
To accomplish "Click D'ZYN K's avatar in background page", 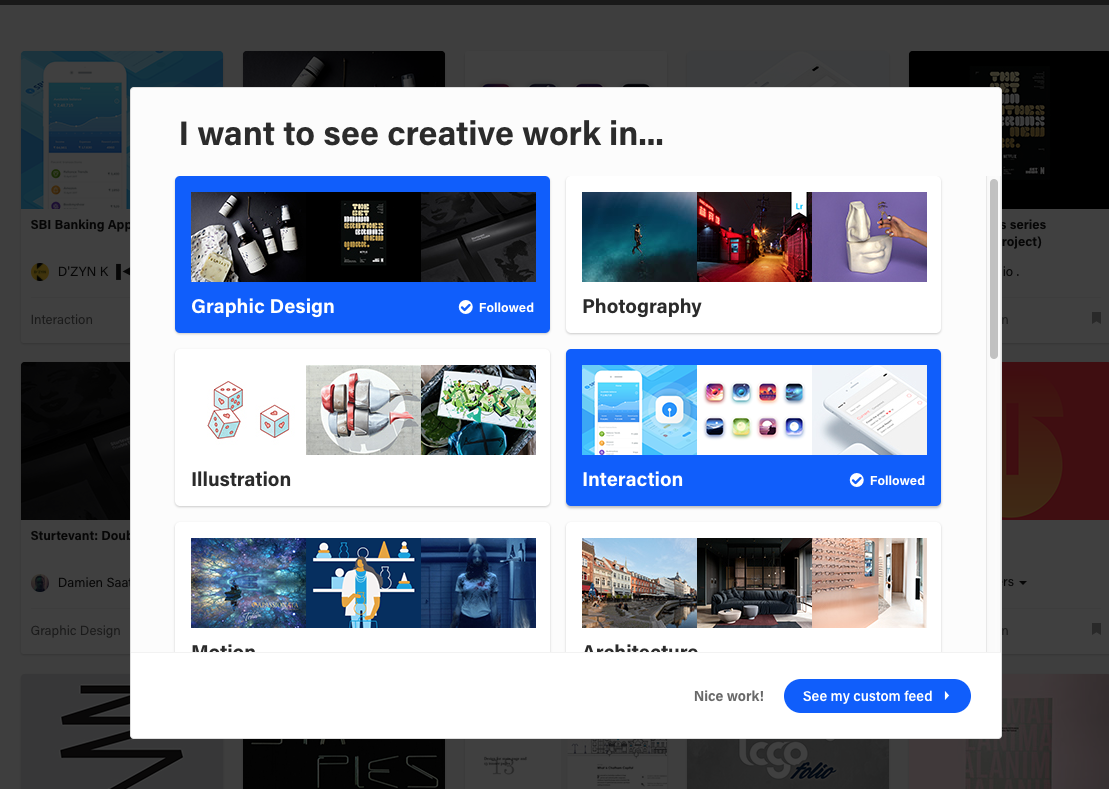I will (40, 271).
